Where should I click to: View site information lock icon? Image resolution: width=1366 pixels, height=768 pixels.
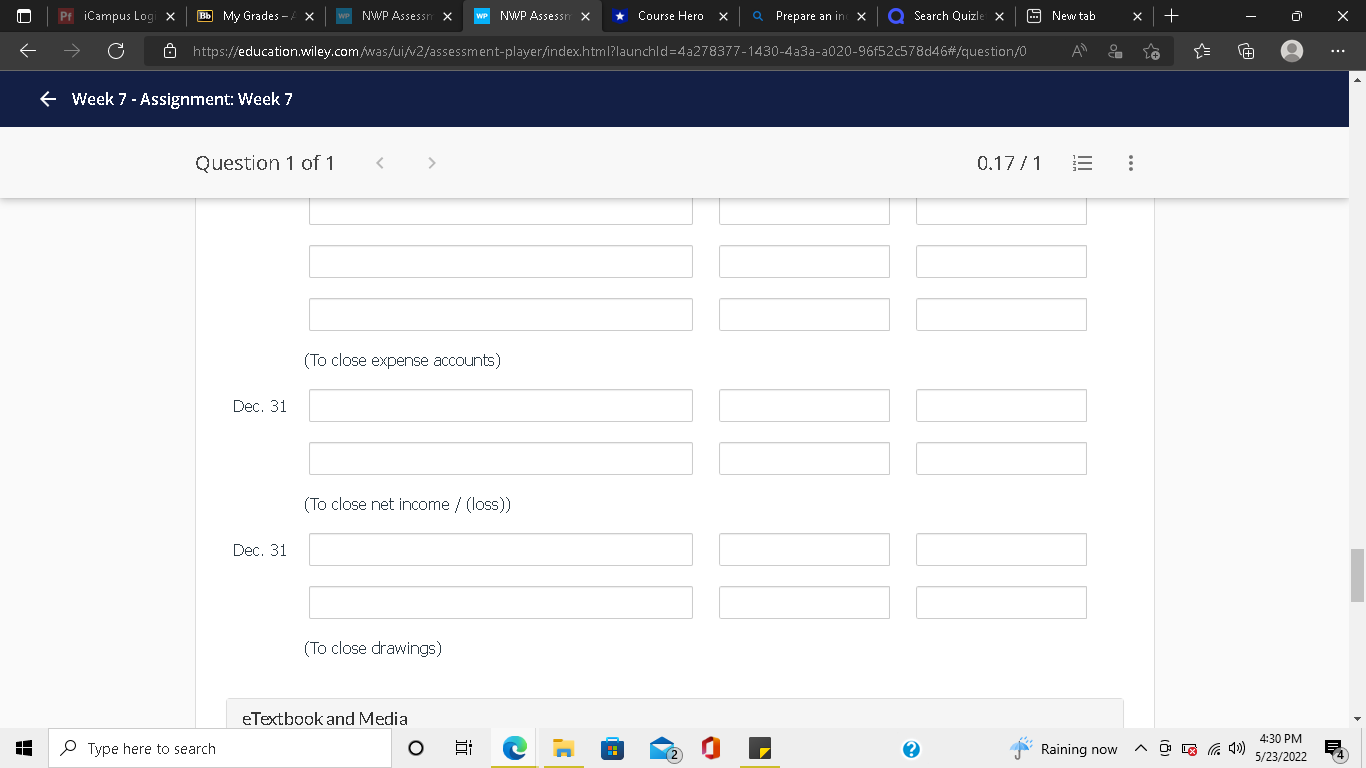pyautogui.click(x=170, y=51)
